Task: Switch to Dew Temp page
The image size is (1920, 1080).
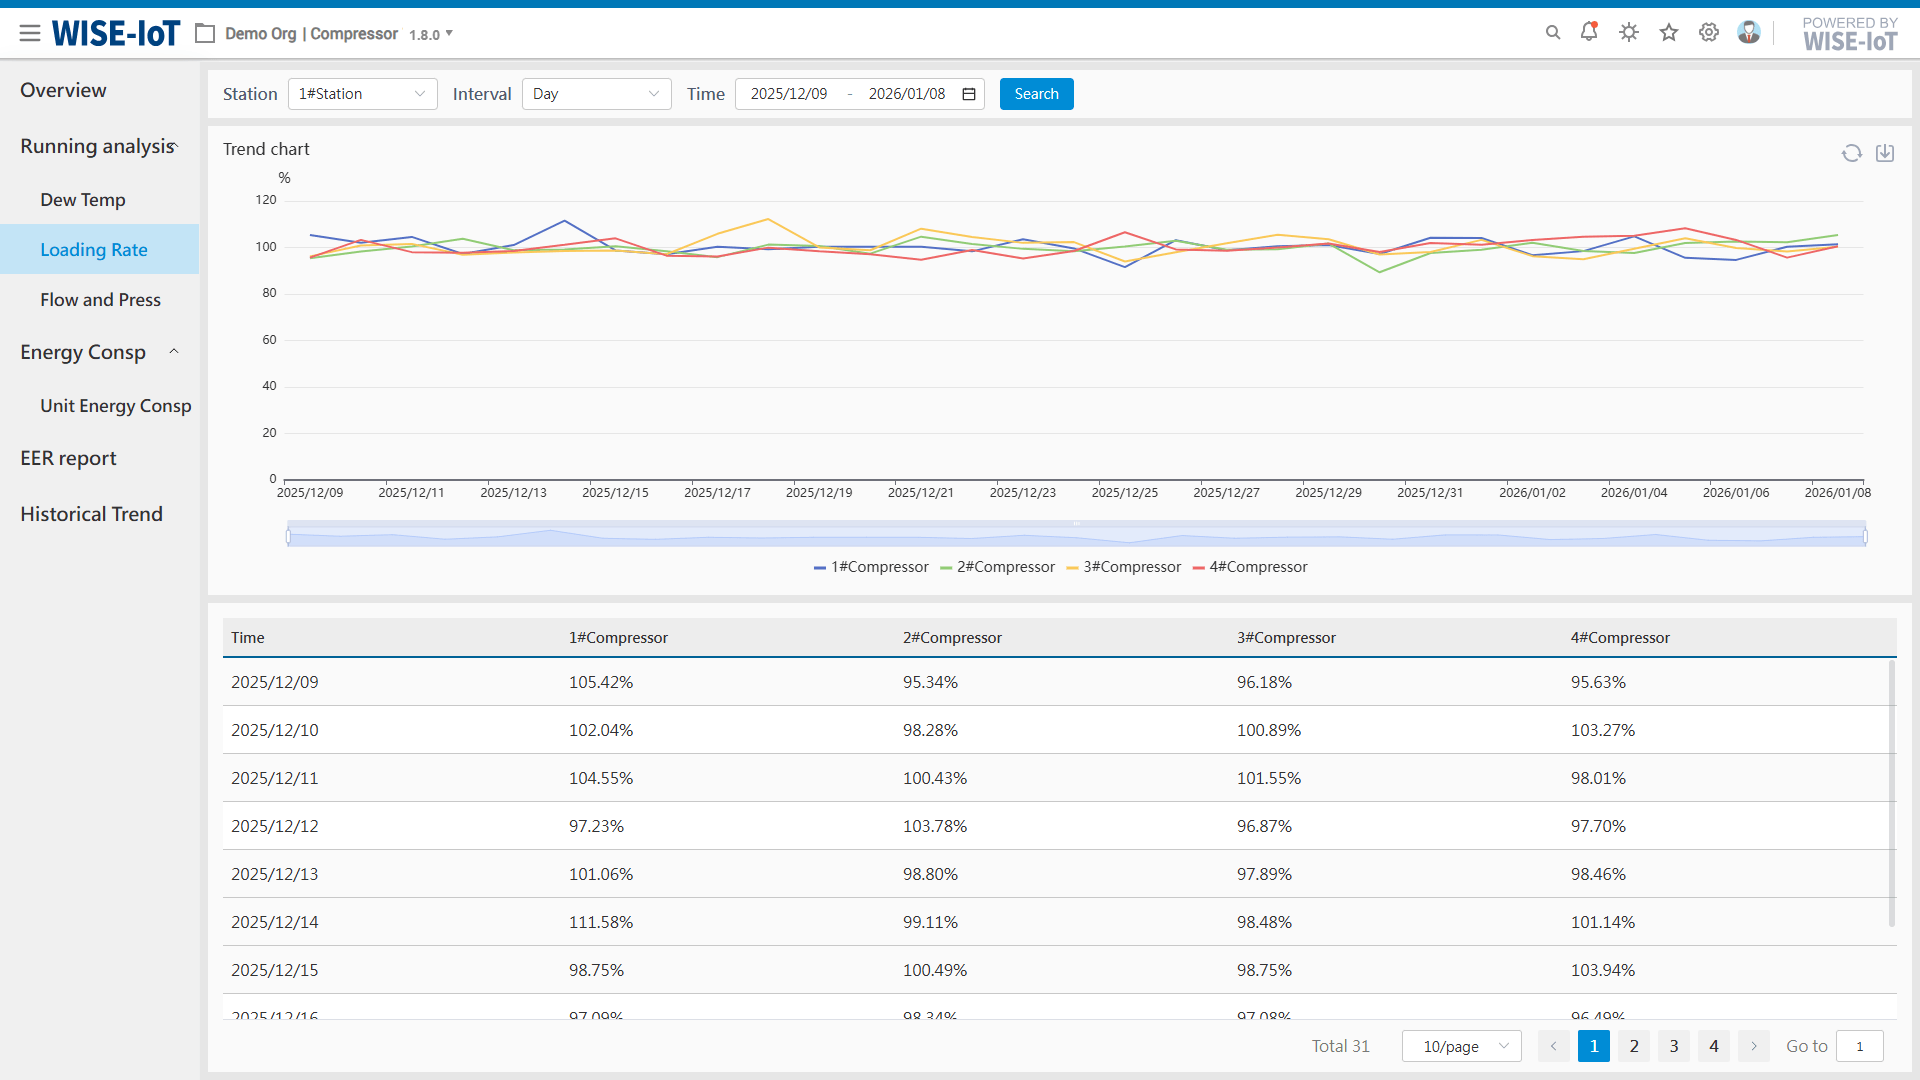Action: click(83, 199)
